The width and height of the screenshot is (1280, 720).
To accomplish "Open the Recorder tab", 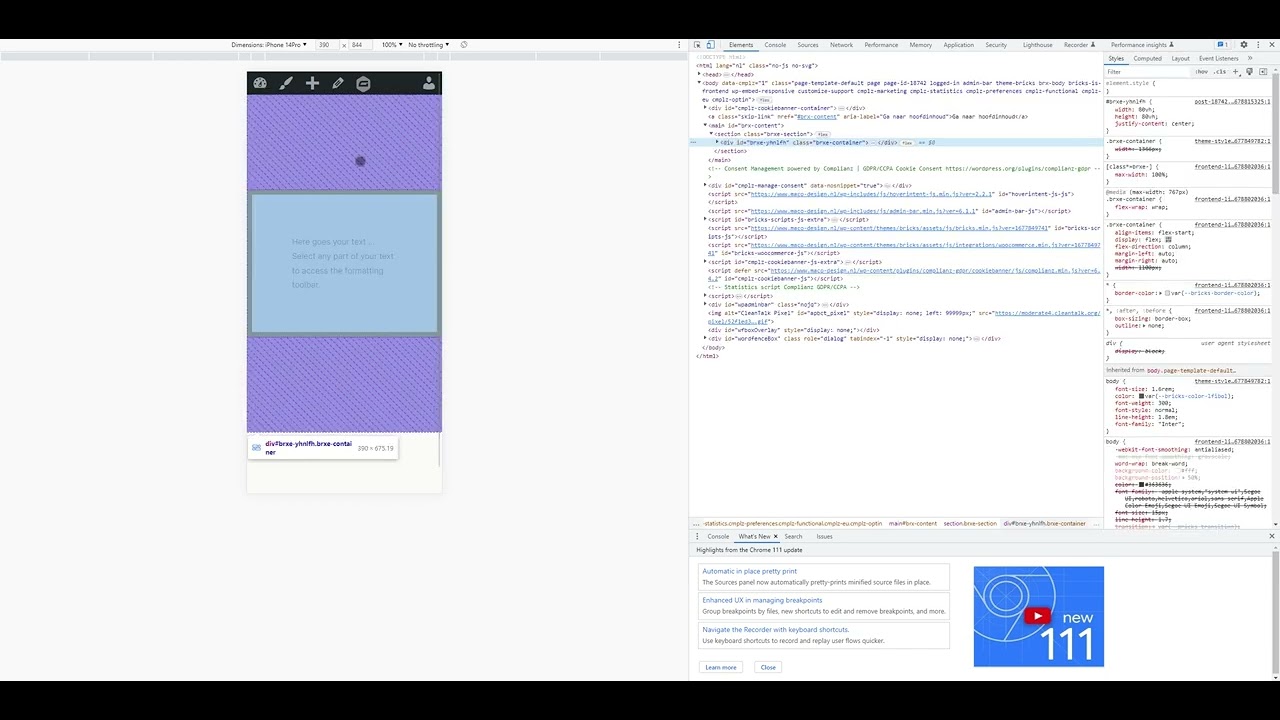I will click(x=1079, y=45).
